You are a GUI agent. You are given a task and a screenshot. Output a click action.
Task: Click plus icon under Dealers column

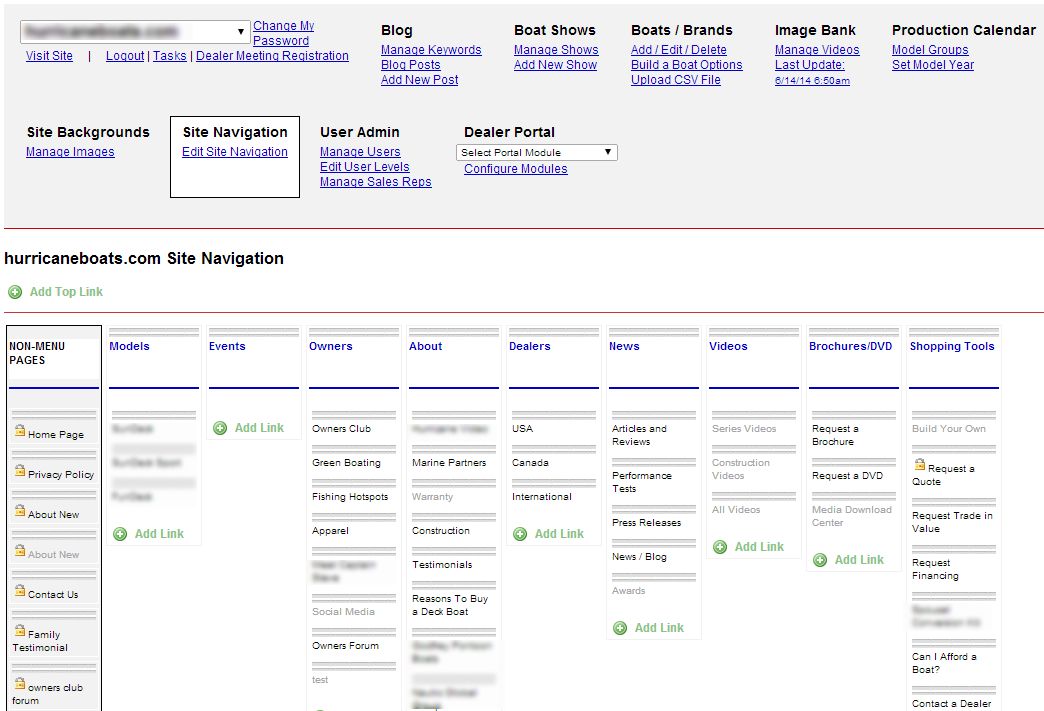pos(520,534)
